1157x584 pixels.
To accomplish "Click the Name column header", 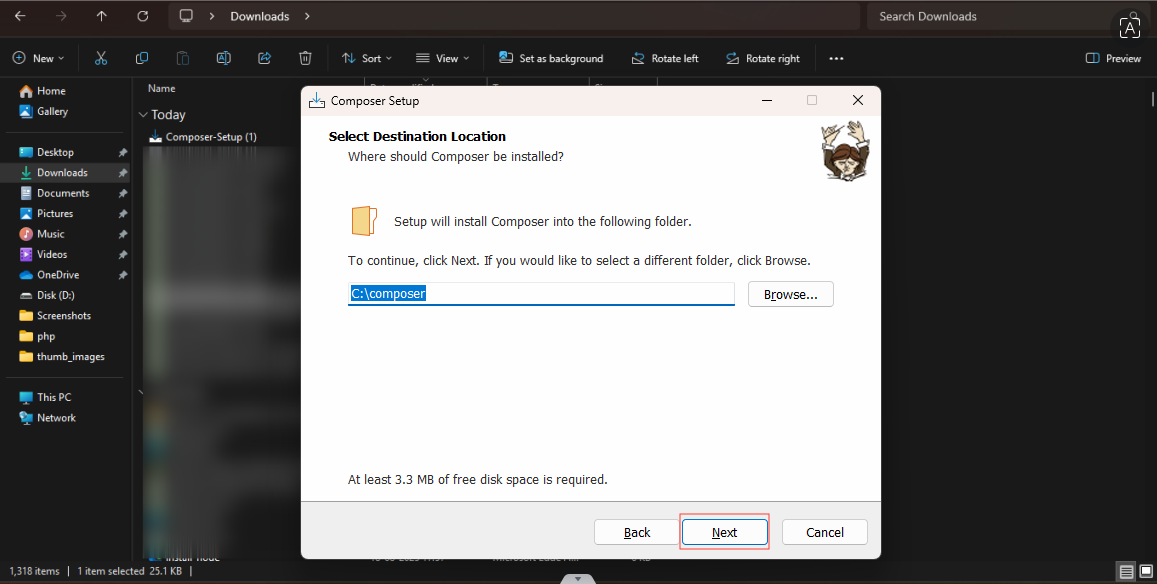I will (x=162, y=89).
